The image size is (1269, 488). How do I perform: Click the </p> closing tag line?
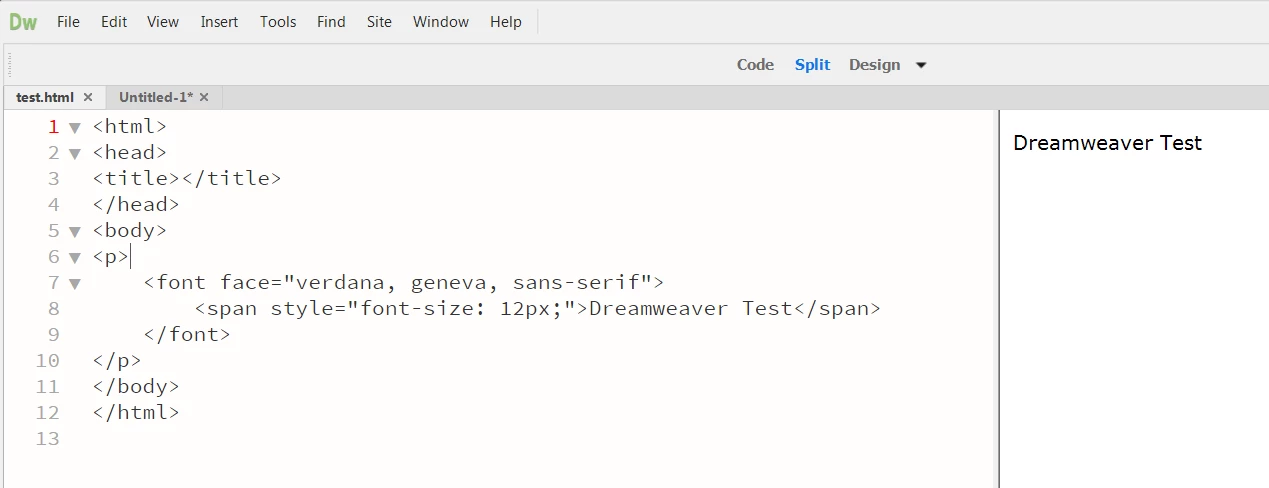coord(117,361)
